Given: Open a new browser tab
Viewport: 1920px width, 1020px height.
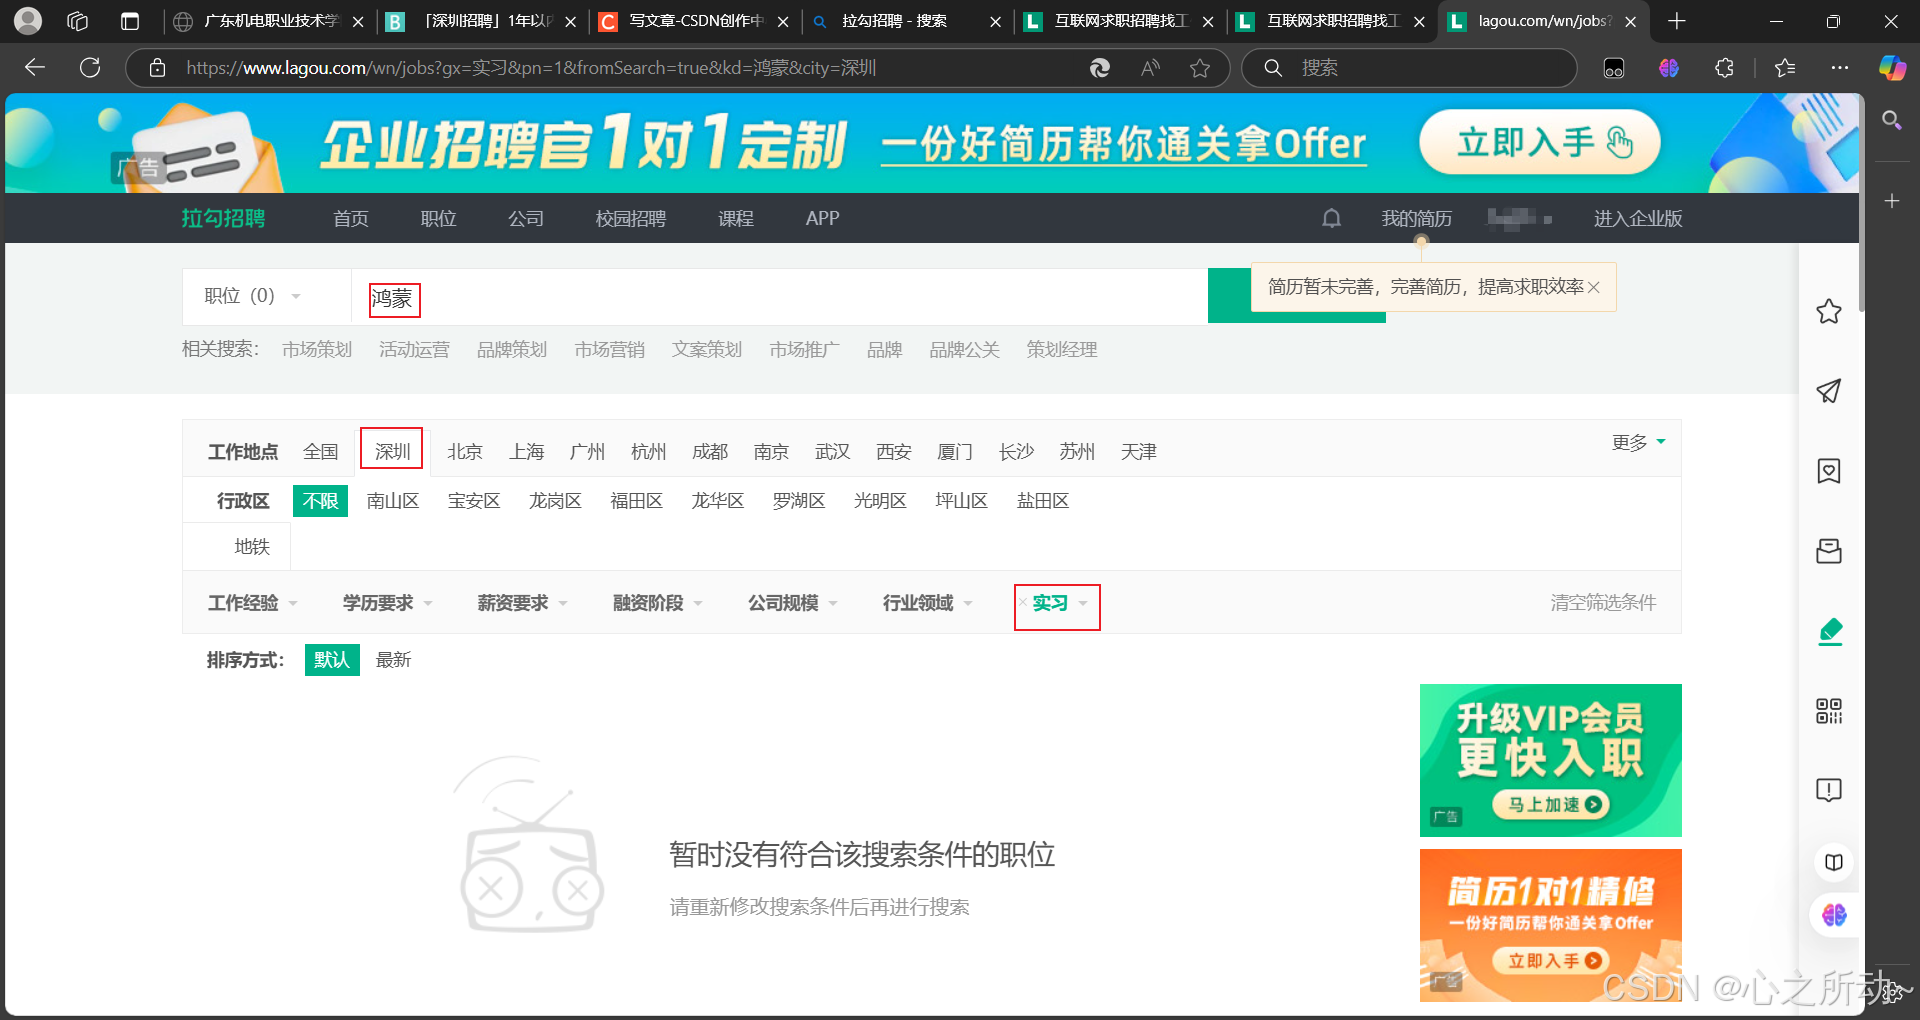Looking at the screenshot, I should coord(1677,21).
